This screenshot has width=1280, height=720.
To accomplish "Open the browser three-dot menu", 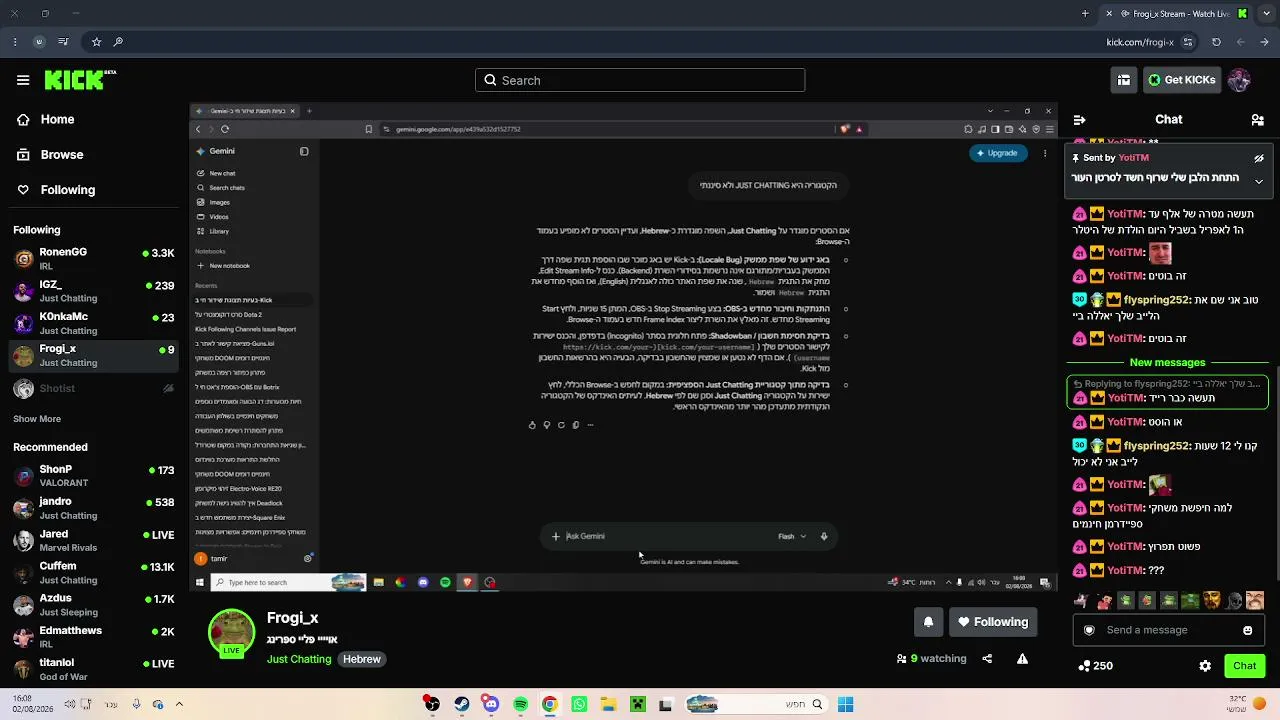I will point(14,42).
